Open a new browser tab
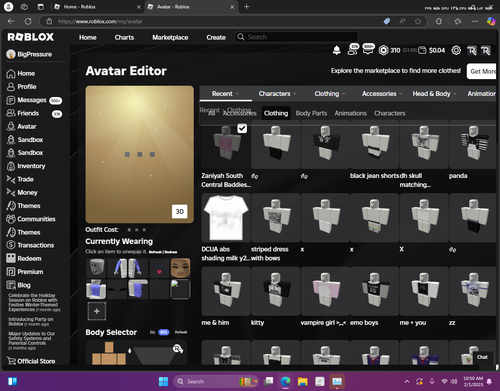 pos(246,7)
